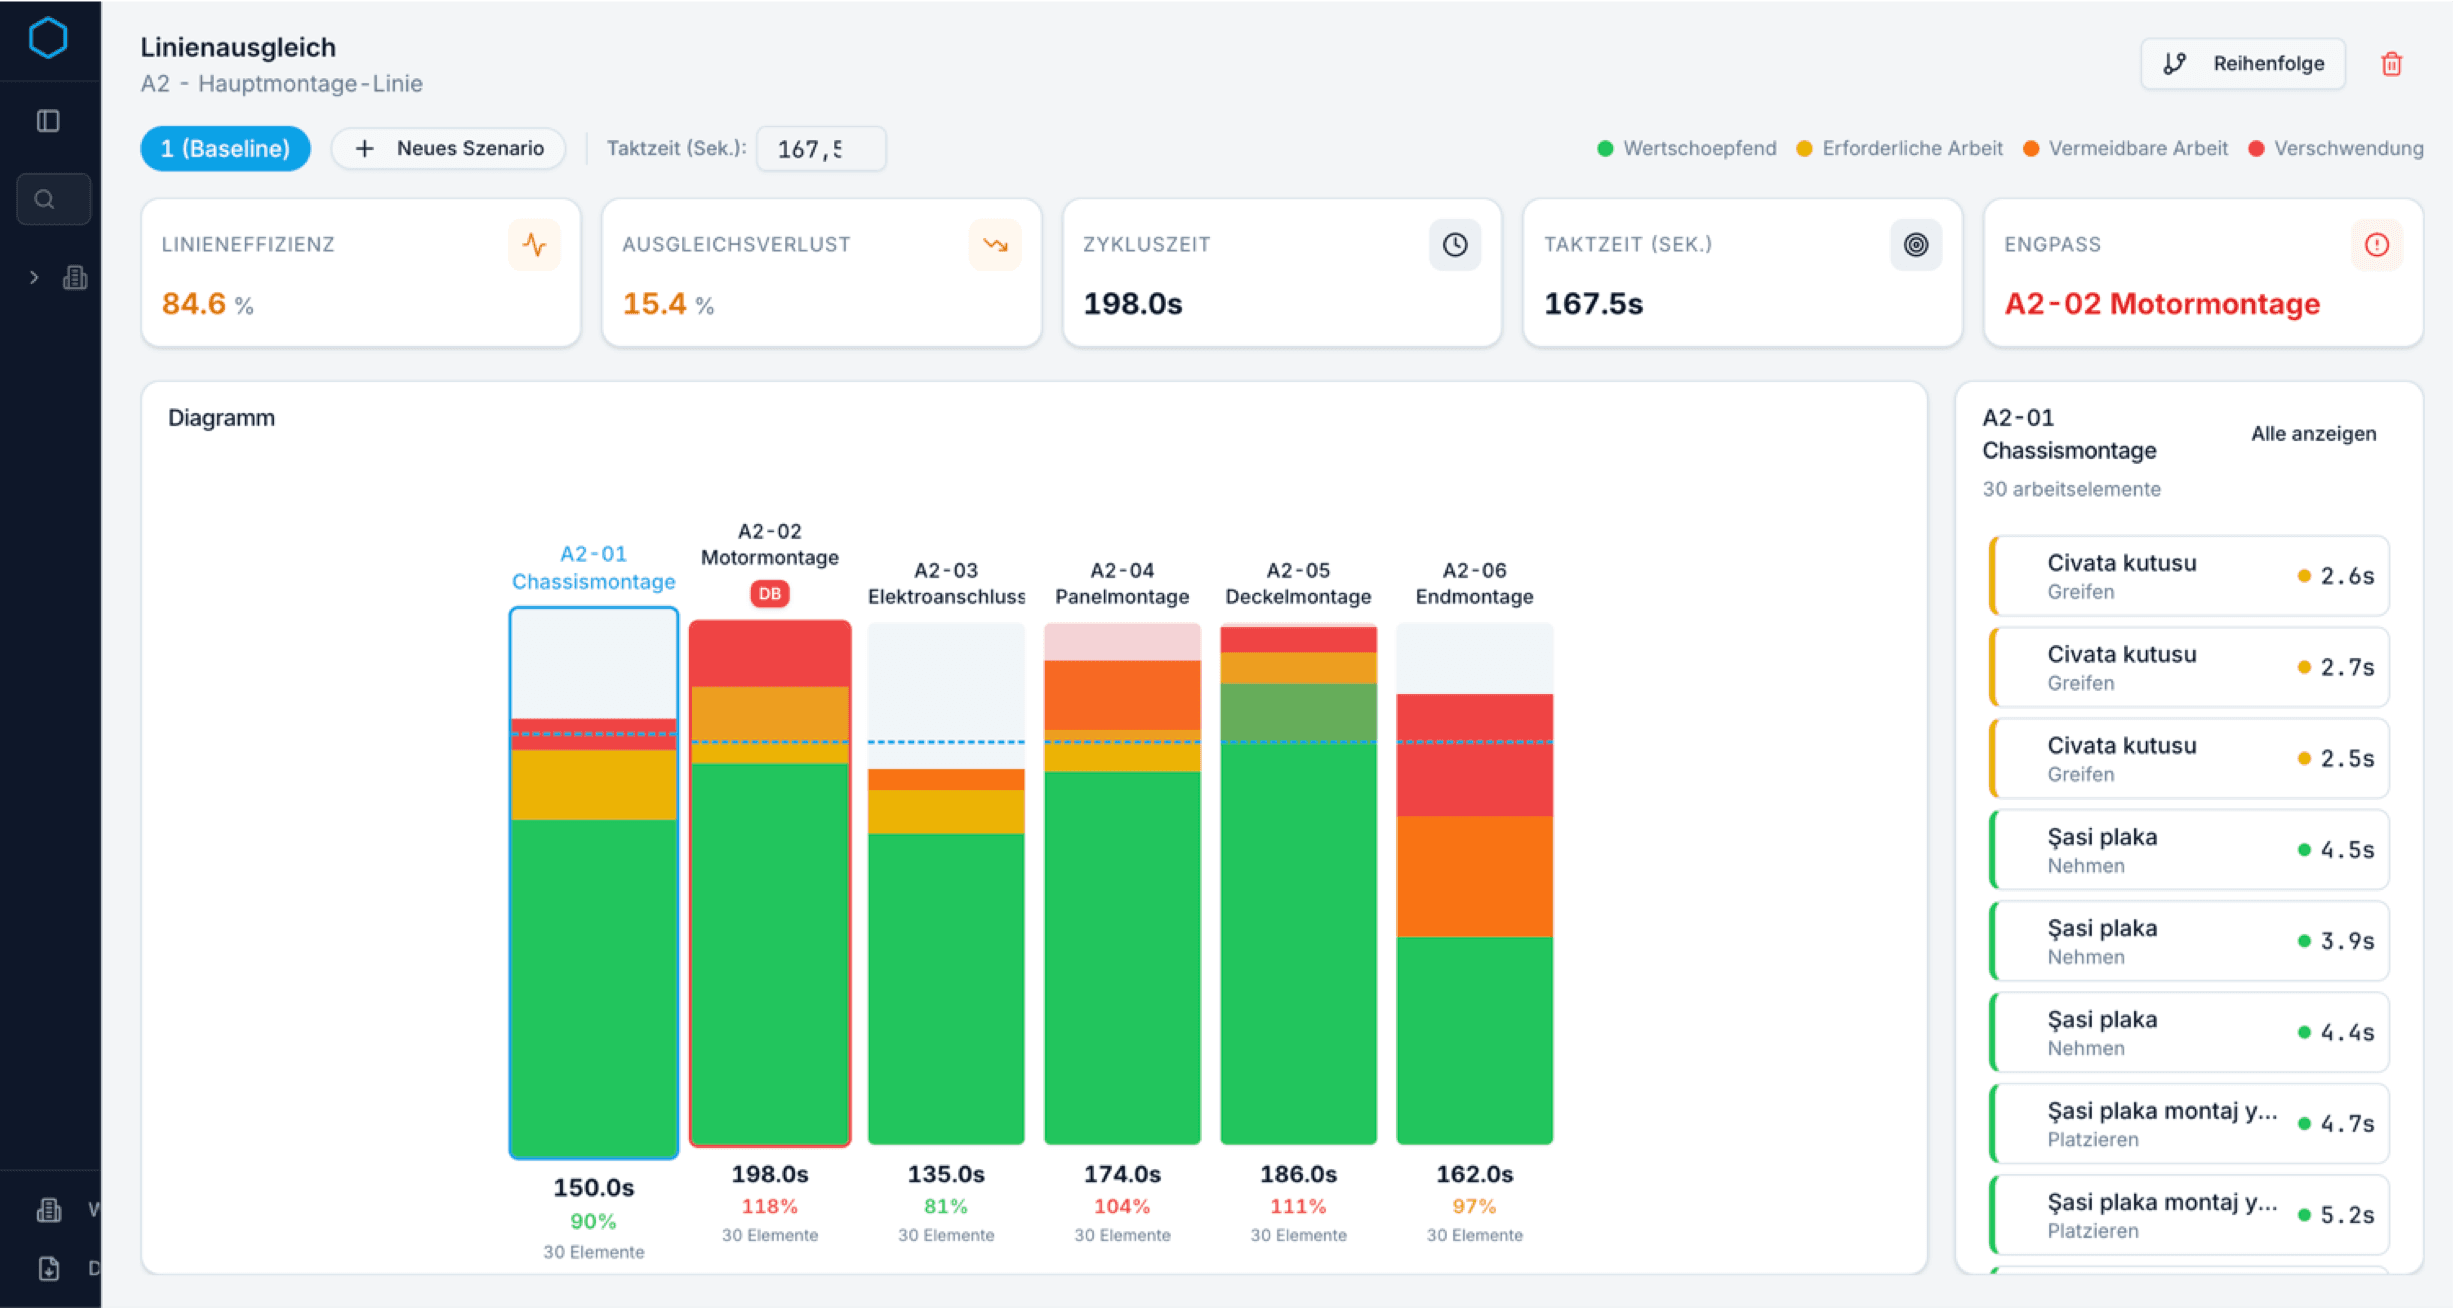Image resolution: width=2454 pixels, height=1308 pixels.
Task: Toggle the sidebar panel icon
Action: [48, 121]
